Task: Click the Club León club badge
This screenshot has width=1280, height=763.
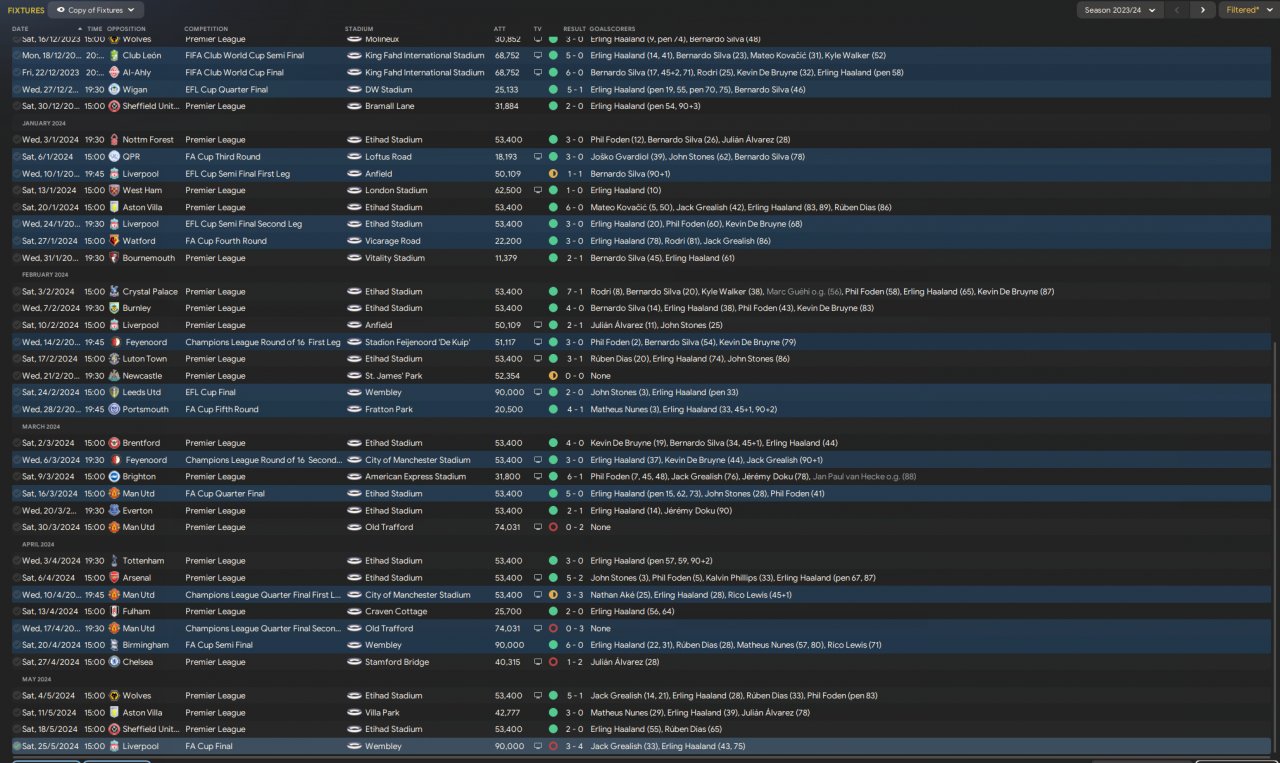Action: coord(114,56)
